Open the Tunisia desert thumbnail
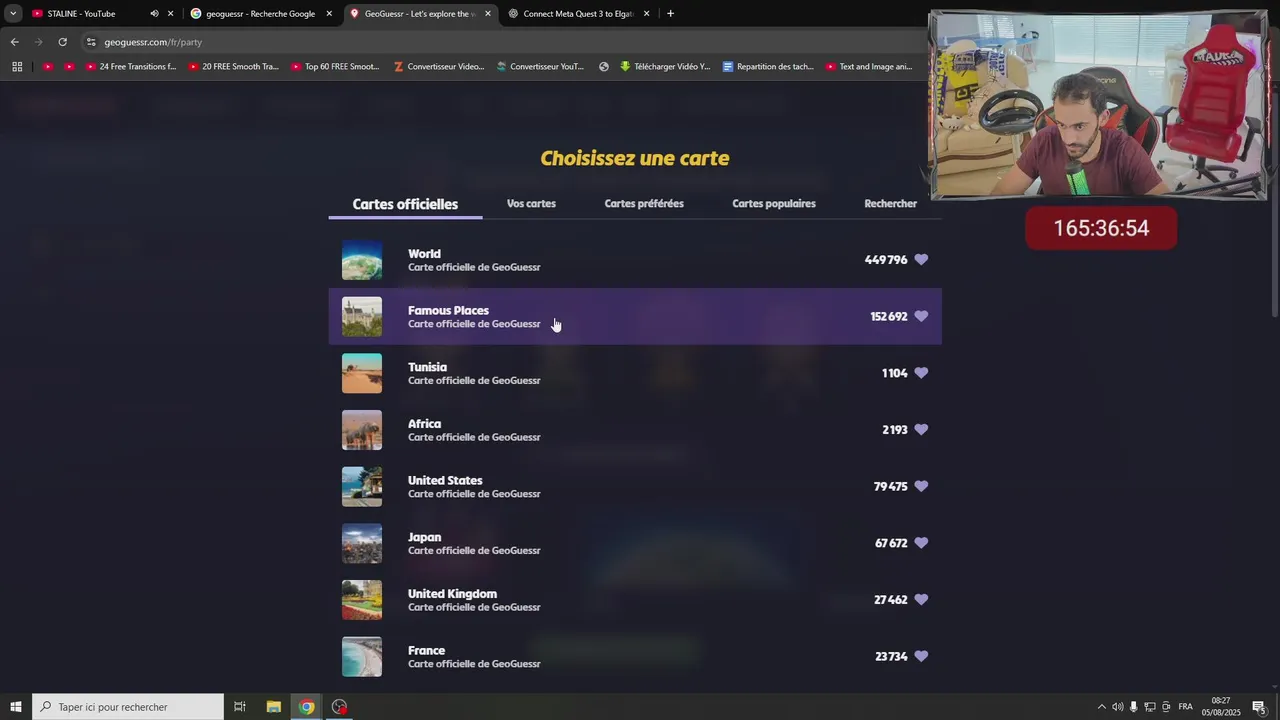The image size is (1280, 720). (362, 373)
